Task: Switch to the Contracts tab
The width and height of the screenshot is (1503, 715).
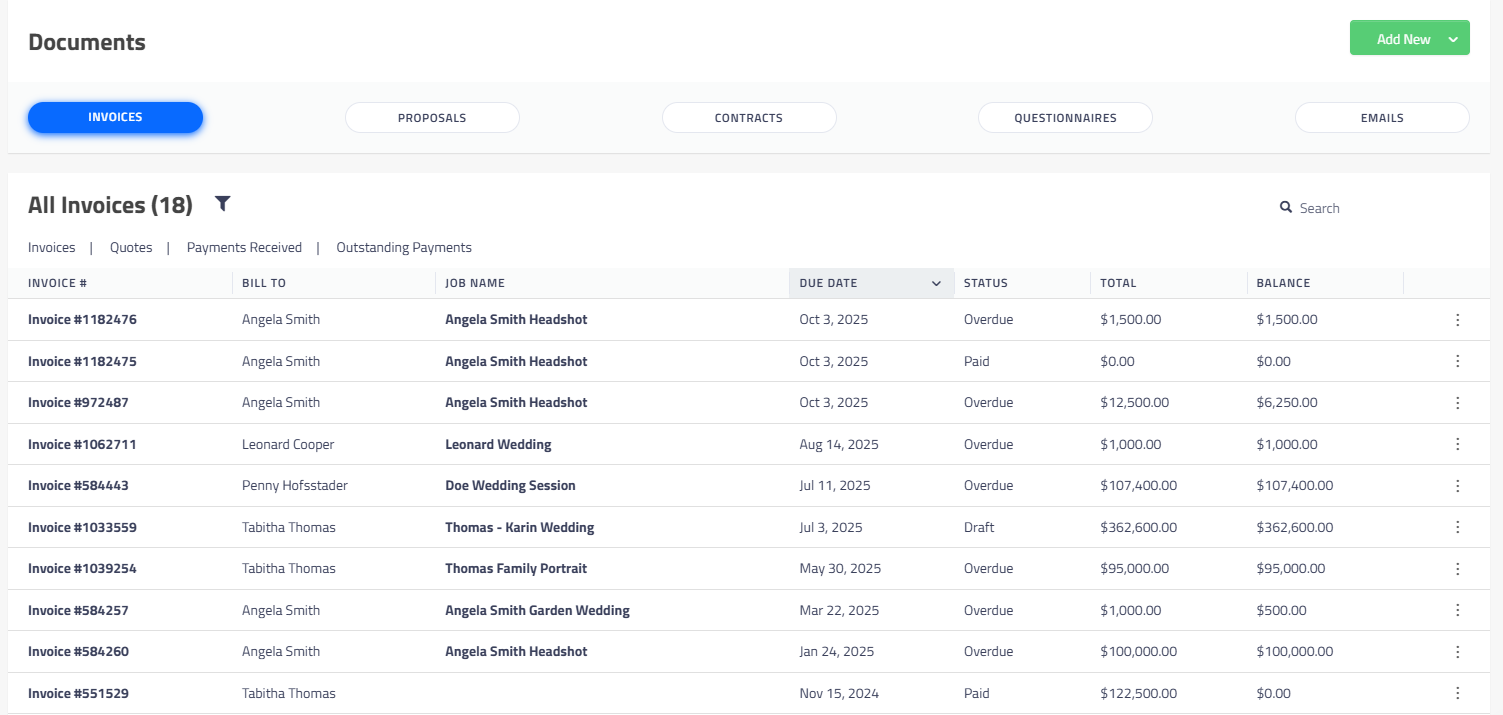Action: [x=749, y=118]
